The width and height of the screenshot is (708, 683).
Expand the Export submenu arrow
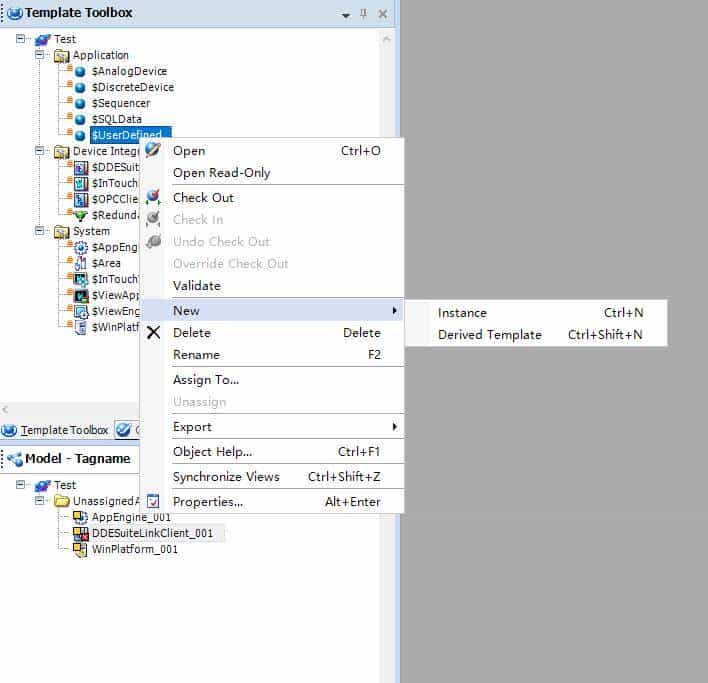(395, 427)
